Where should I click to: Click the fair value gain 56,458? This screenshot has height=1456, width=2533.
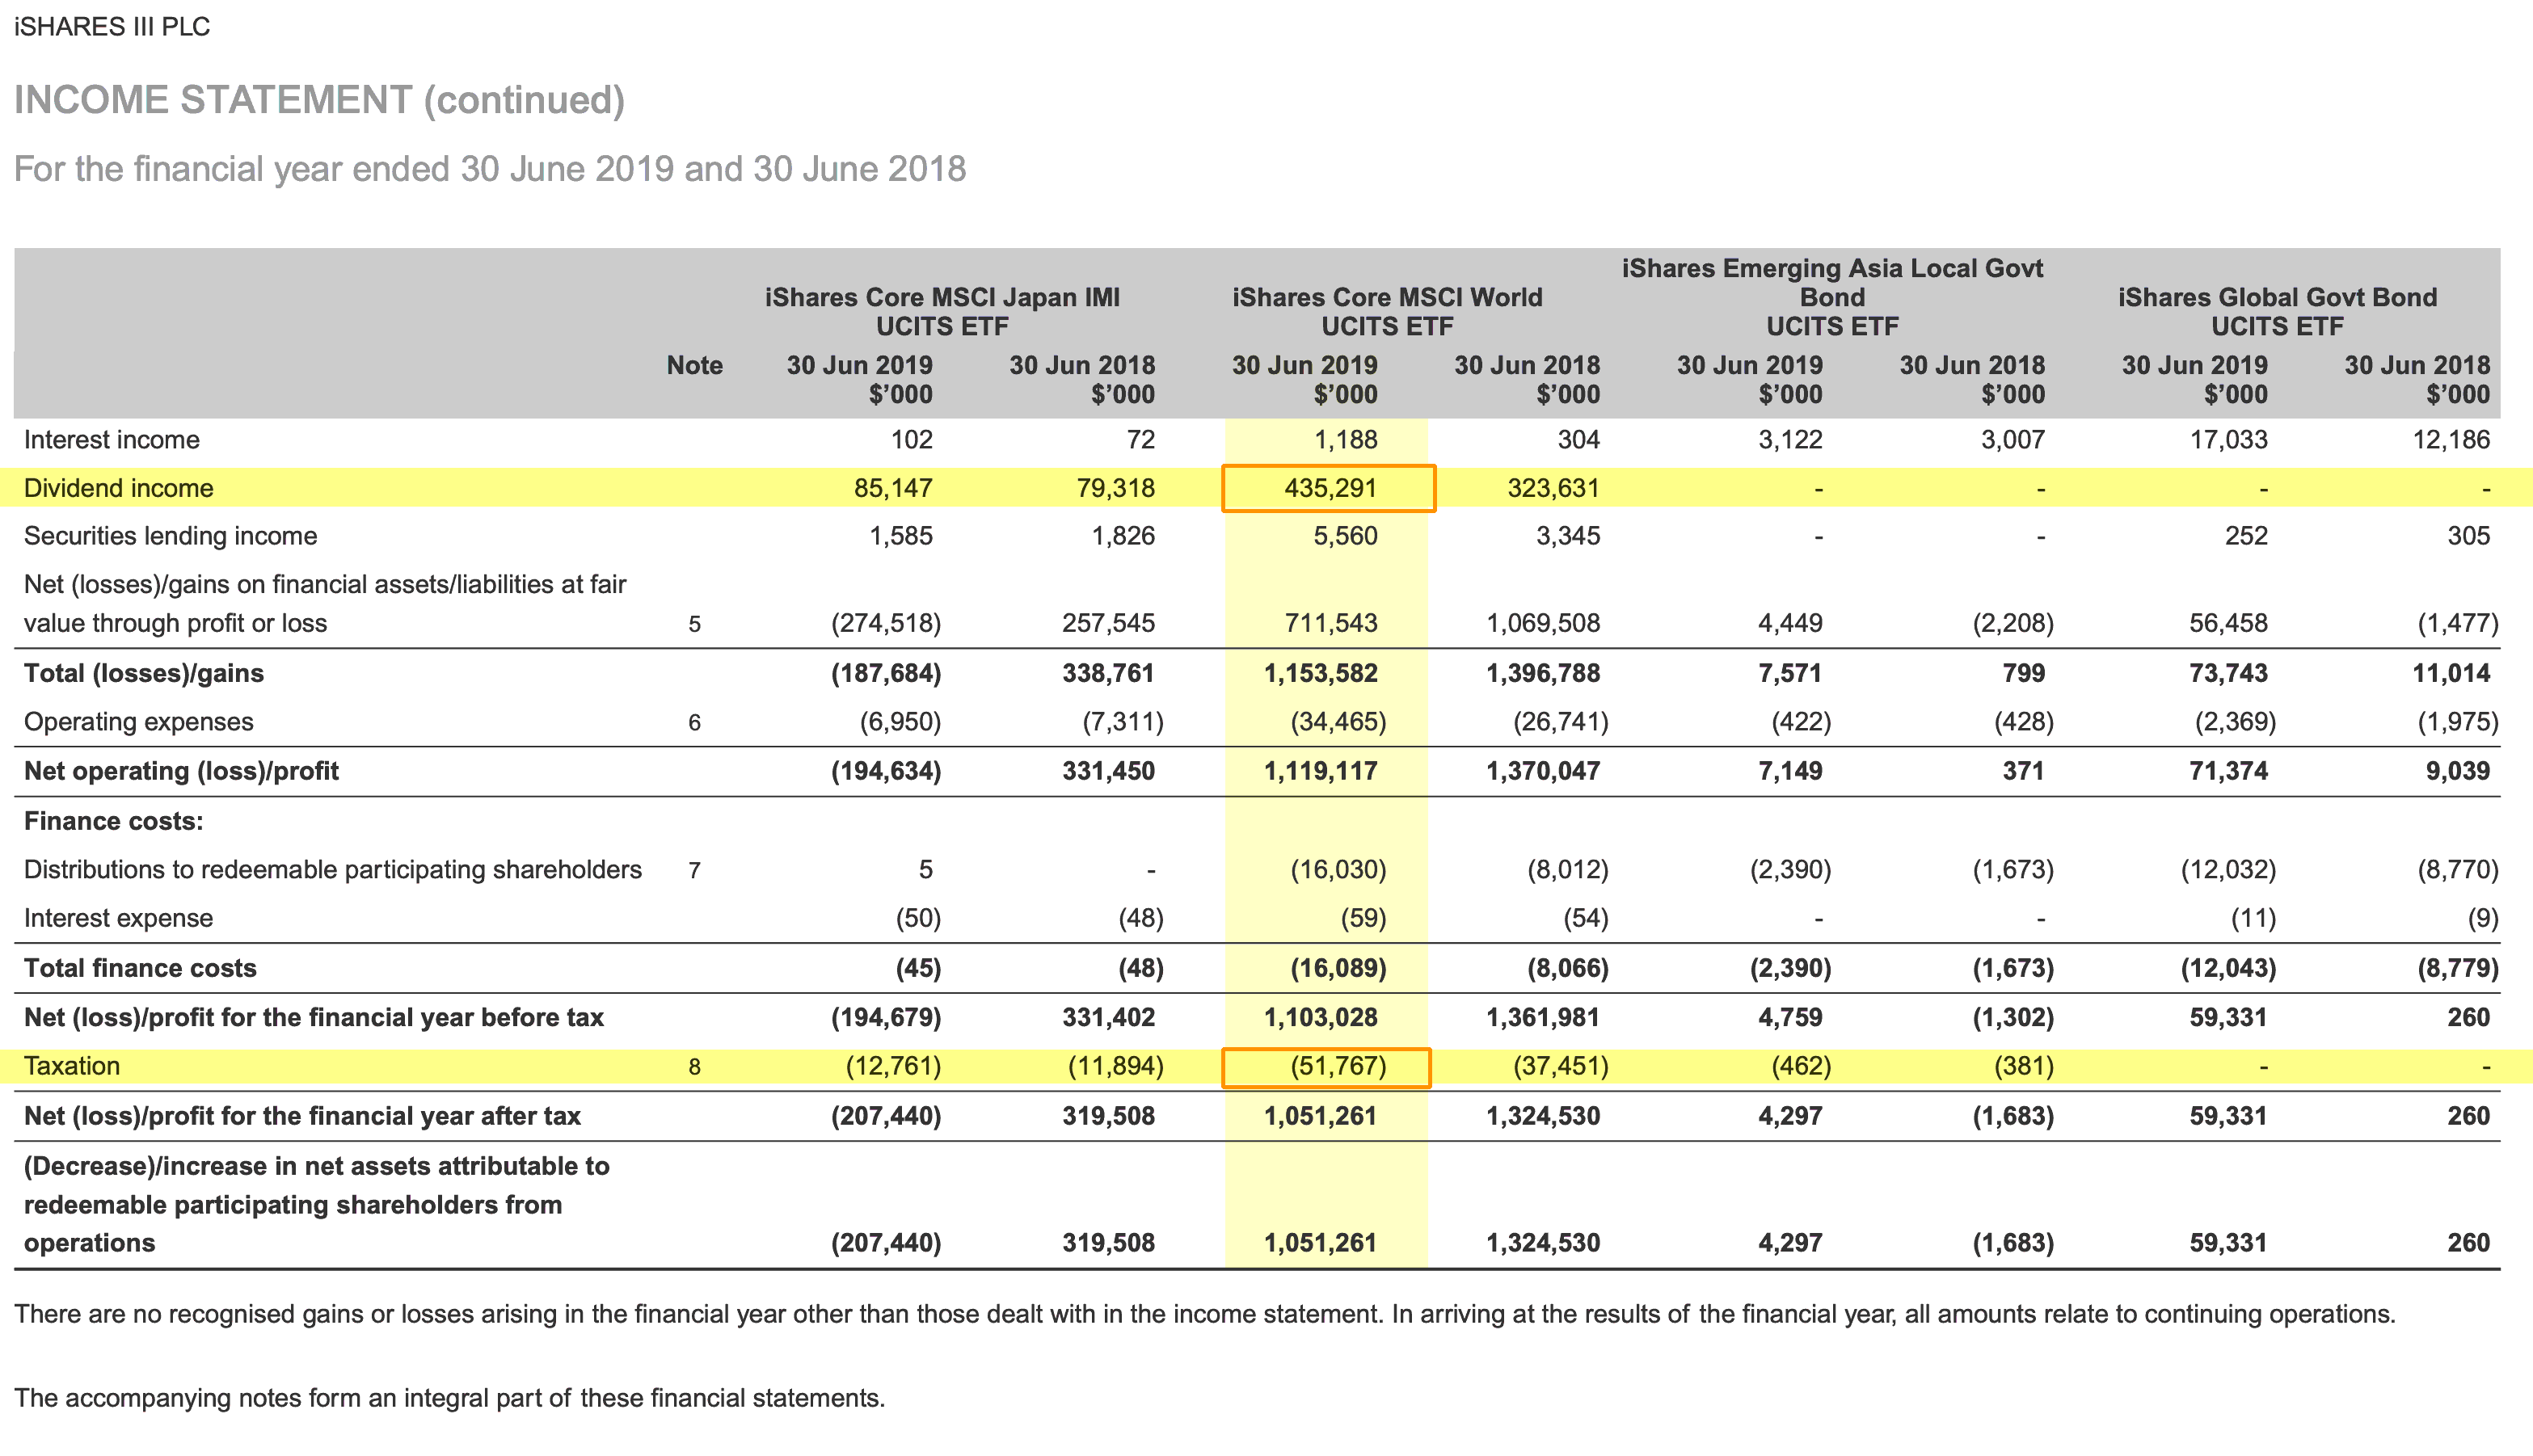point(2228,624)
